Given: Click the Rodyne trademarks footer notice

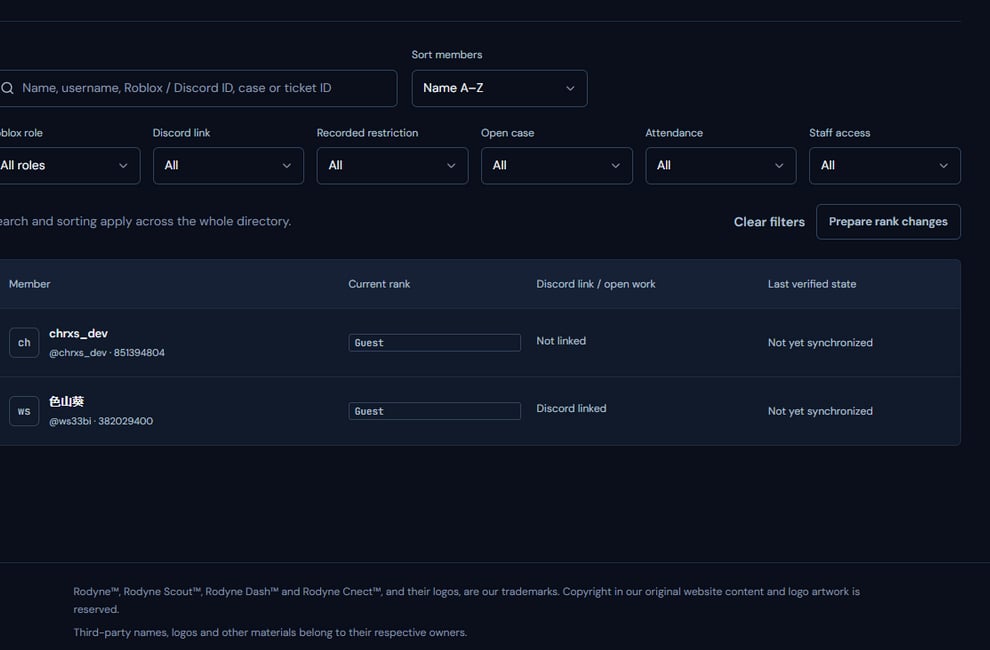Looking at the screenshot, I should (x=466, y=600).
